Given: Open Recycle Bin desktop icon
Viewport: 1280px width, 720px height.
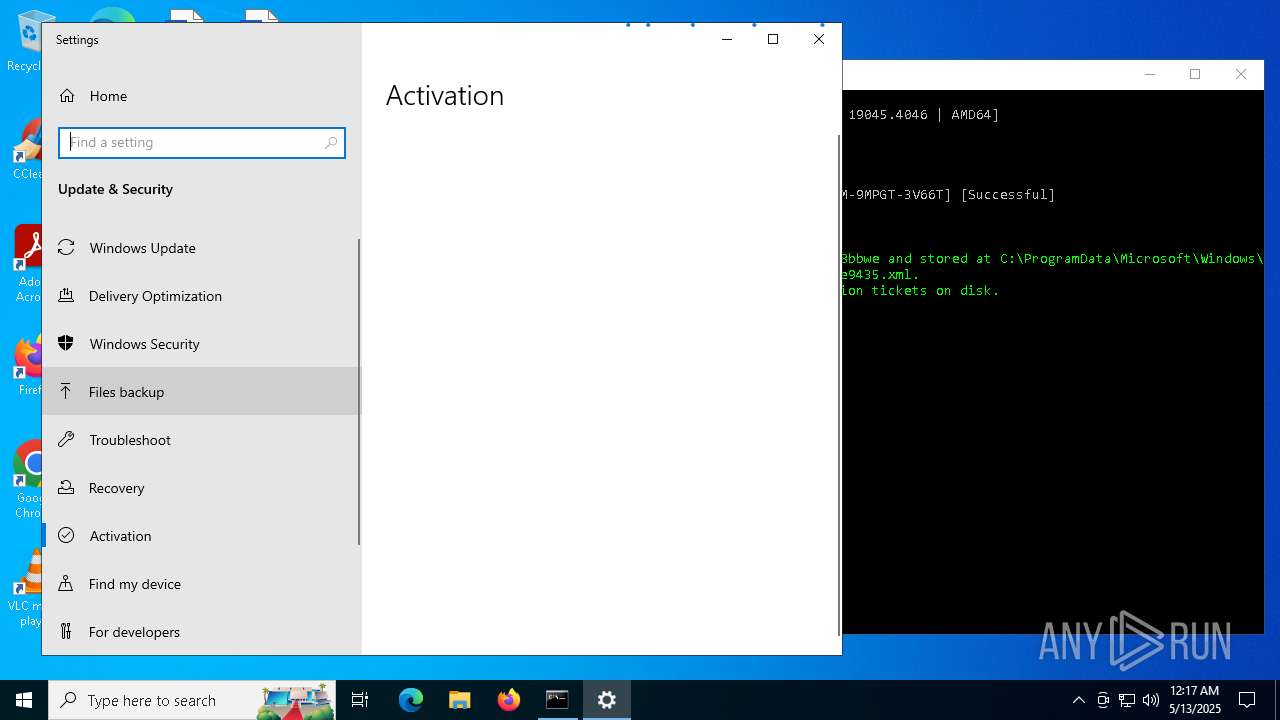Looking at the screenshot, I should click(27, 40).
